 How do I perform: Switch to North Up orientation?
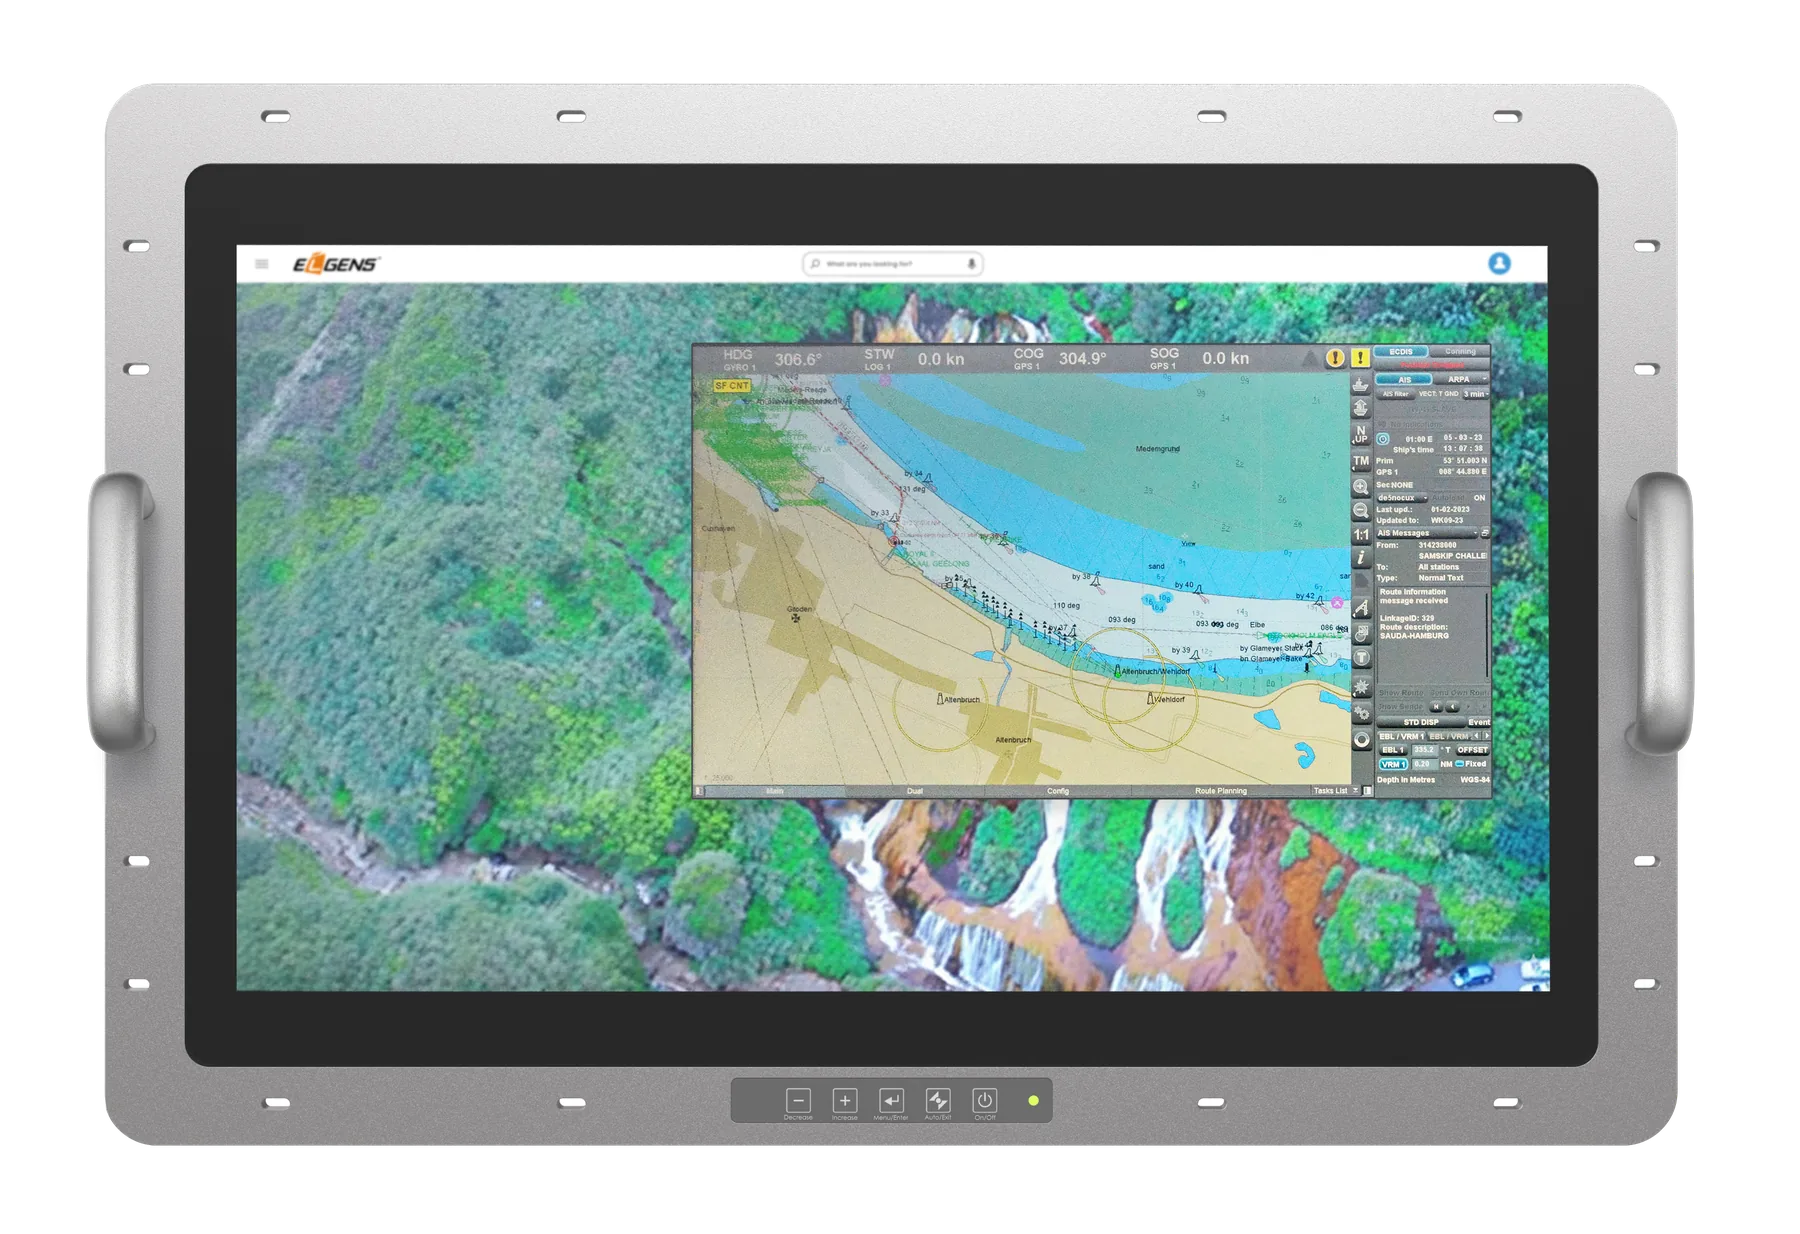(1361, 434)
